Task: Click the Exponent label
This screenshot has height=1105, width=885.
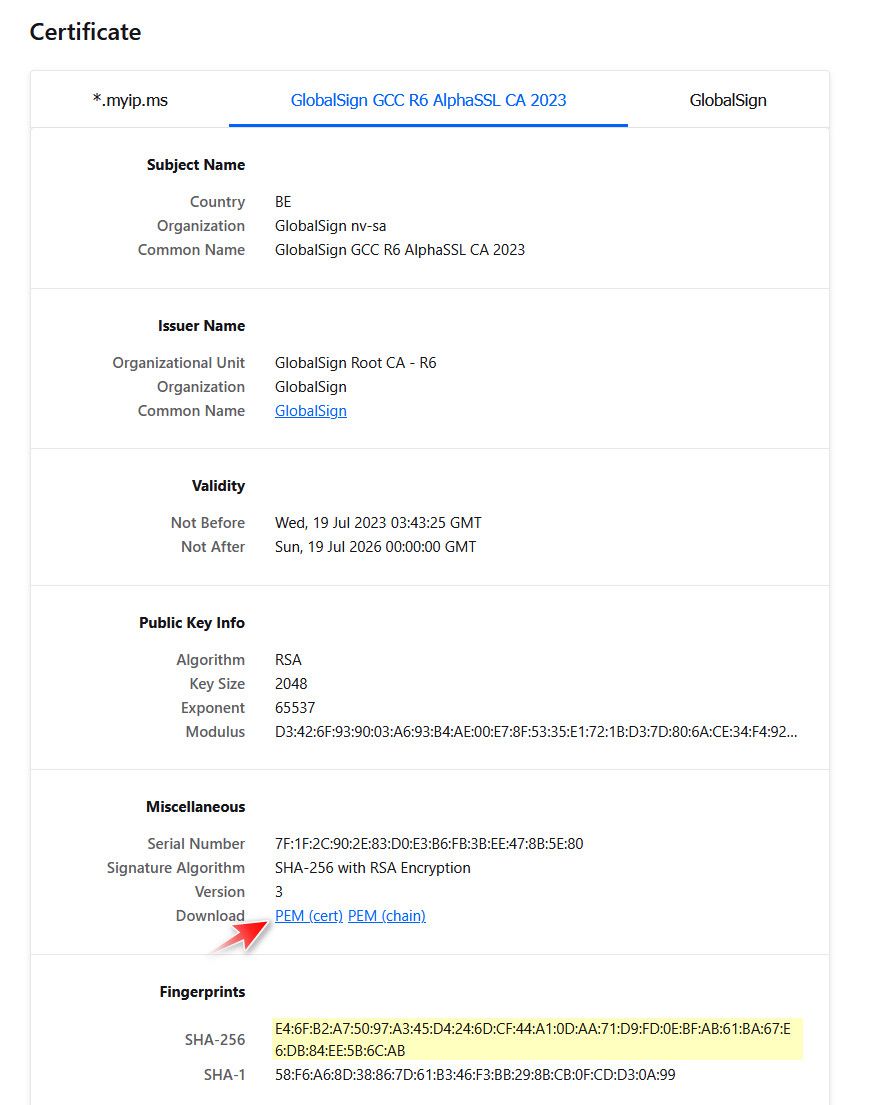Action: tap(213, 708)
